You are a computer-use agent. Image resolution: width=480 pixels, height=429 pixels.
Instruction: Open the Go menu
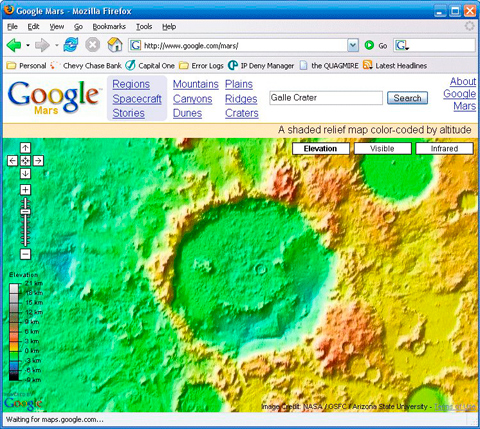click(x=78, y=27)
